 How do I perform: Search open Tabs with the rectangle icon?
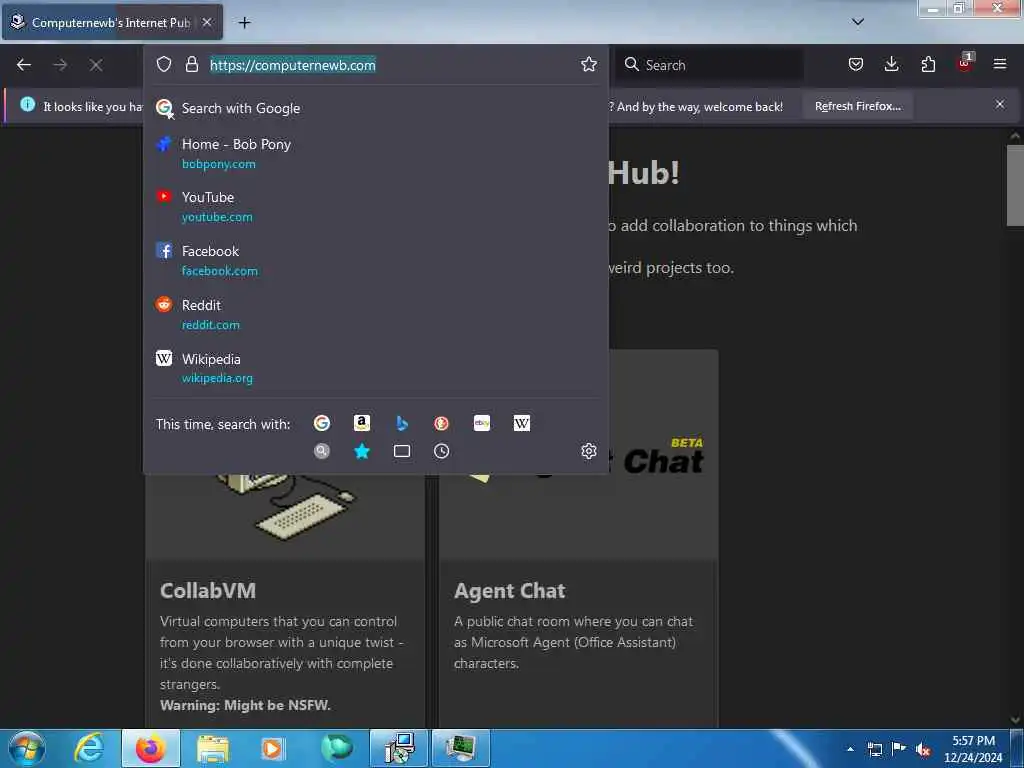402,451
